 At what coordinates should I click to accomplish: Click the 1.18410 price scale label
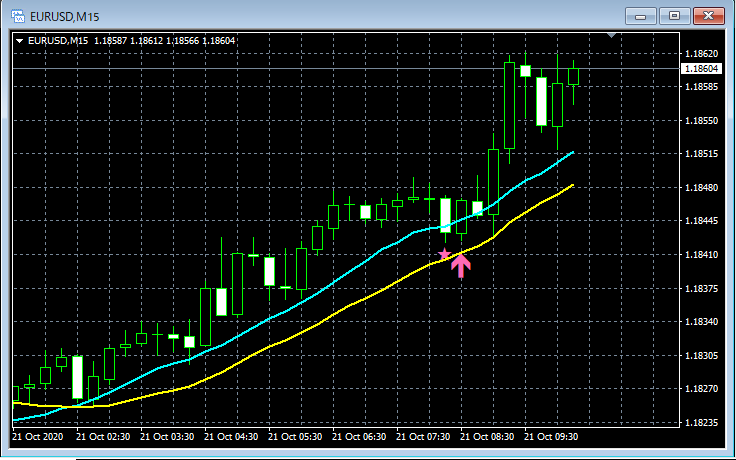click(701, 255)
